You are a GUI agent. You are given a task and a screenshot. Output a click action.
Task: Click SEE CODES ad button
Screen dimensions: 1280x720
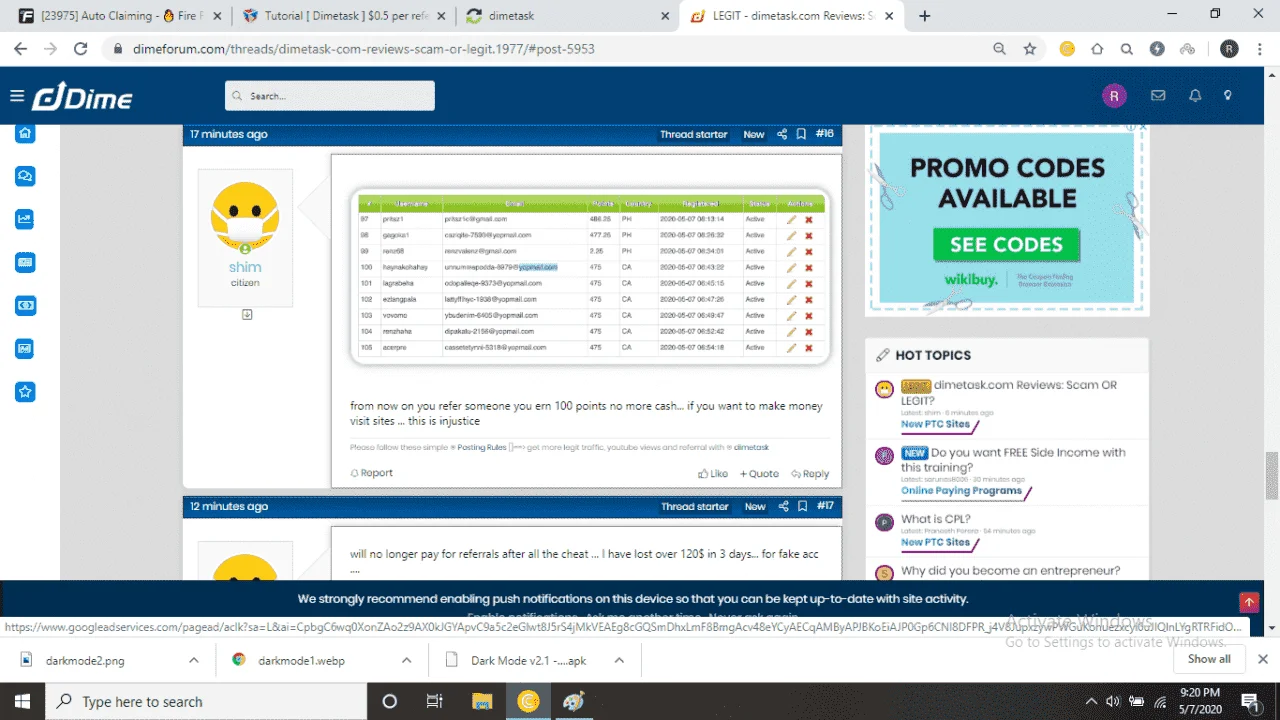coord(1006,244)
